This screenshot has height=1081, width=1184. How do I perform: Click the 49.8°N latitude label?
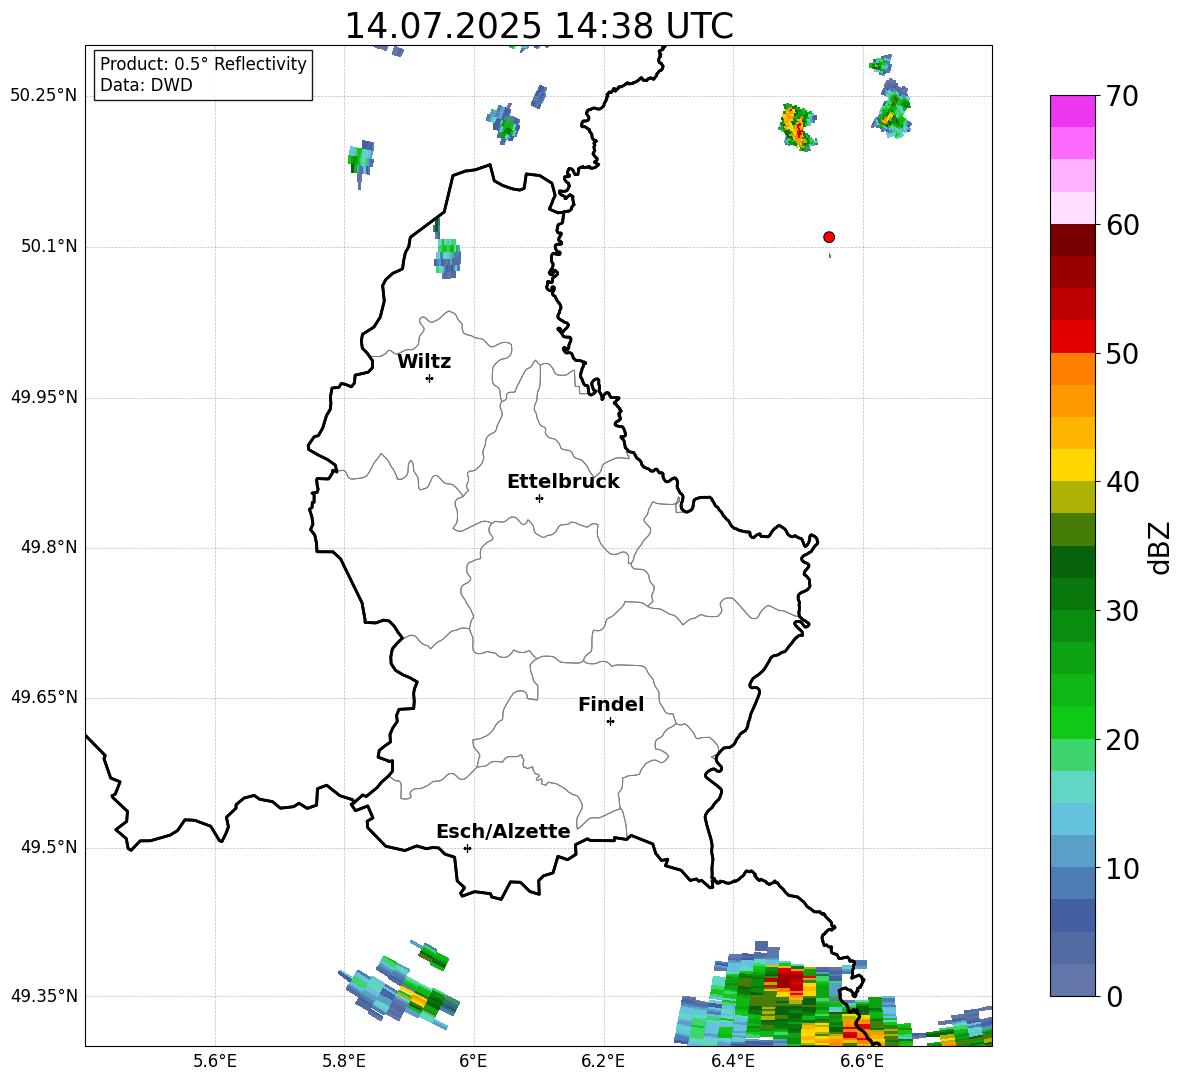(x=49, y=547)
